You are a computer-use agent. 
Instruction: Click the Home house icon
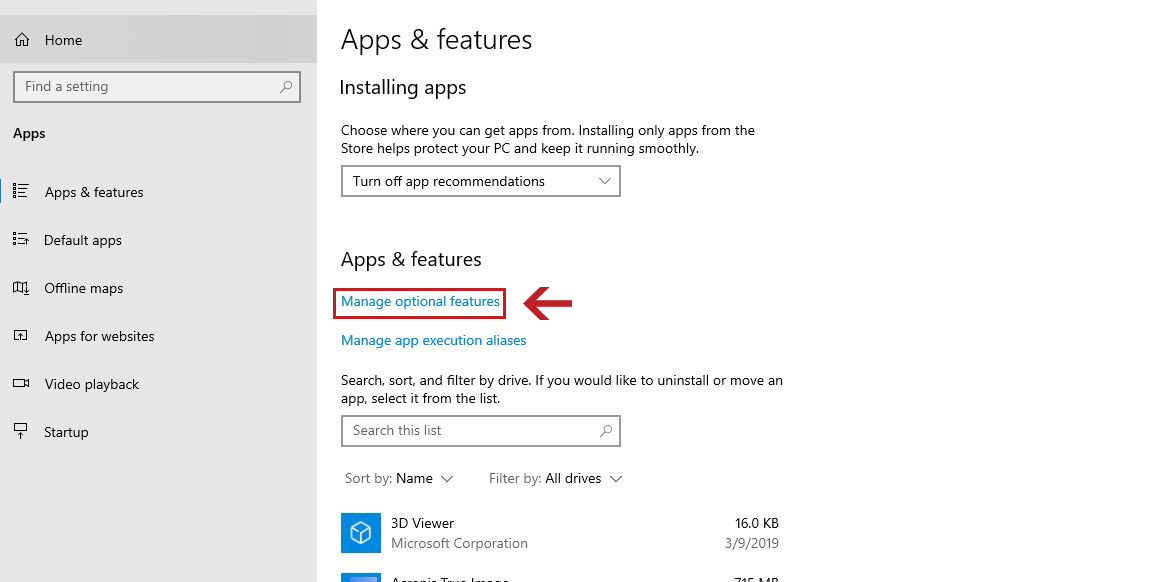(x=22, y=40)
